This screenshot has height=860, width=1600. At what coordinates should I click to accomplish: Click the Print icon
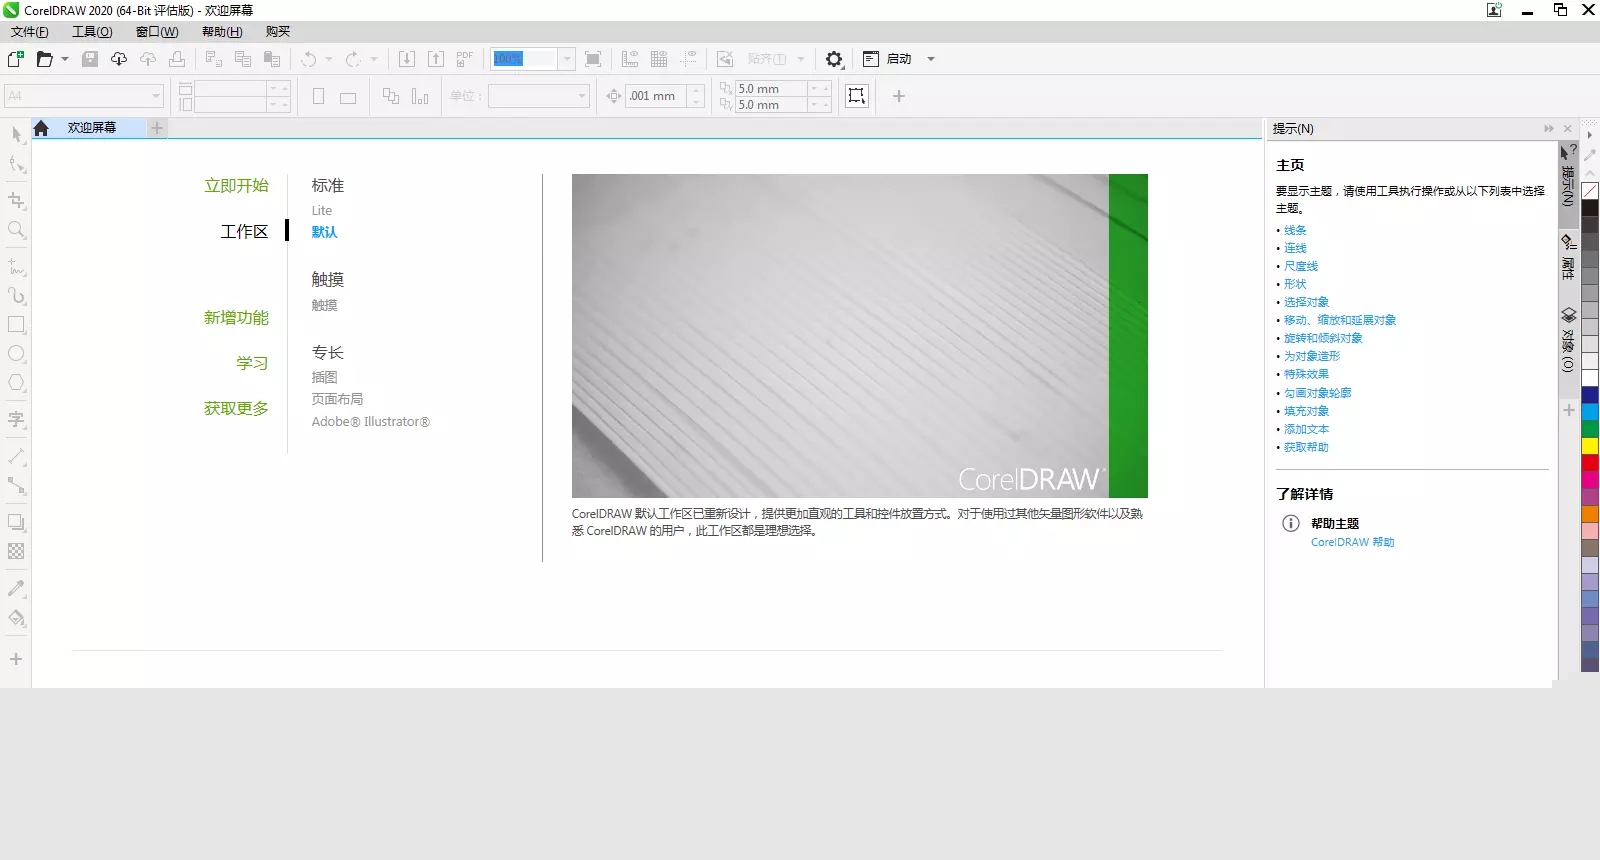(177, 59)
